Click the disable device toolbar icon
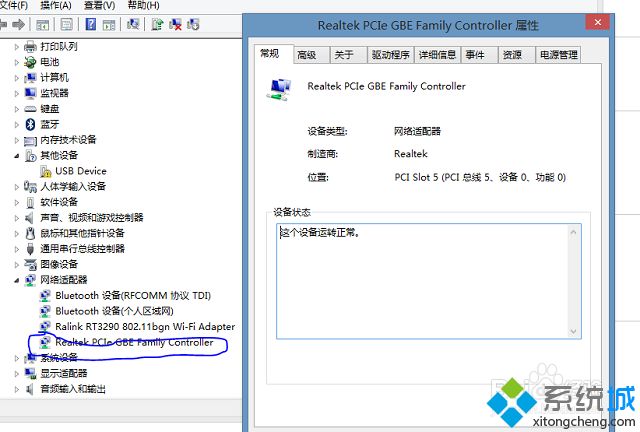The image size is (640, 432). [x=193, y=24]
